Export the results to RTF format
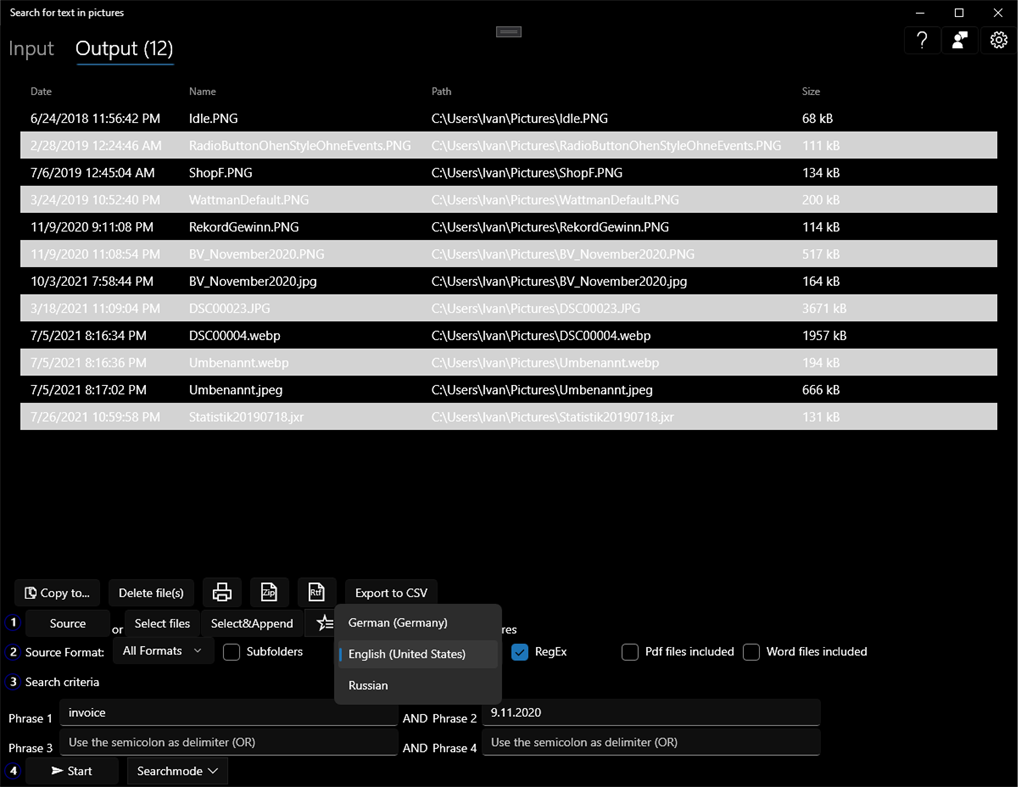 (x=317, y=592)
